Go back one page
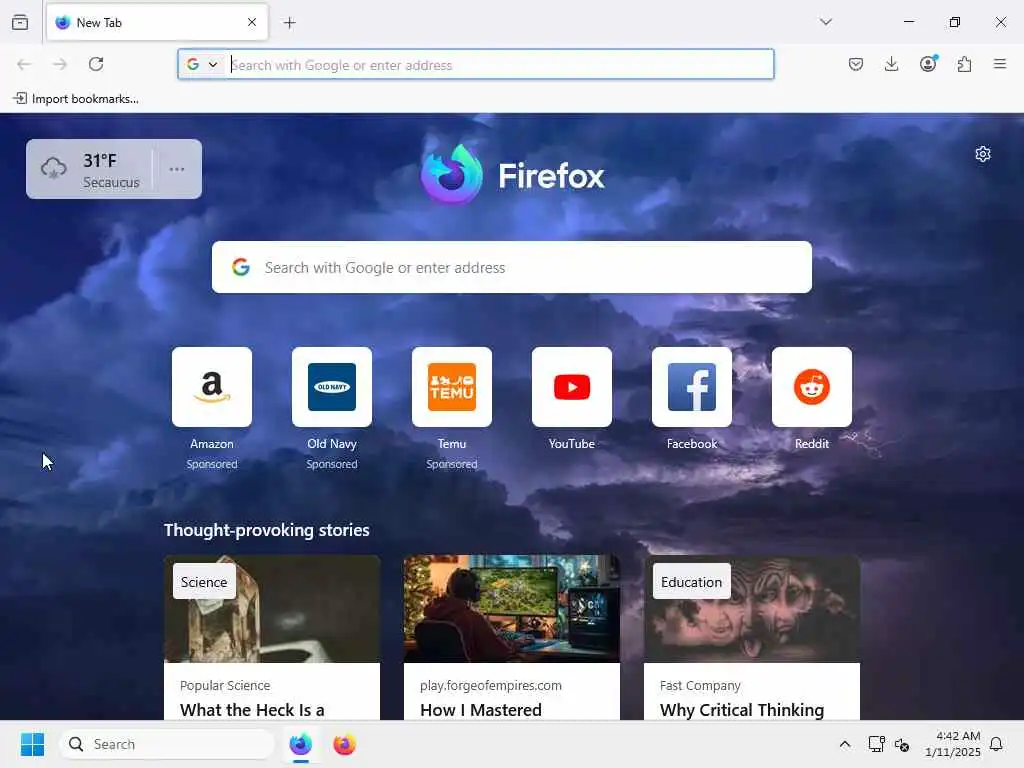Viewport: 1024px width, 768px height. tap(24, 64)
